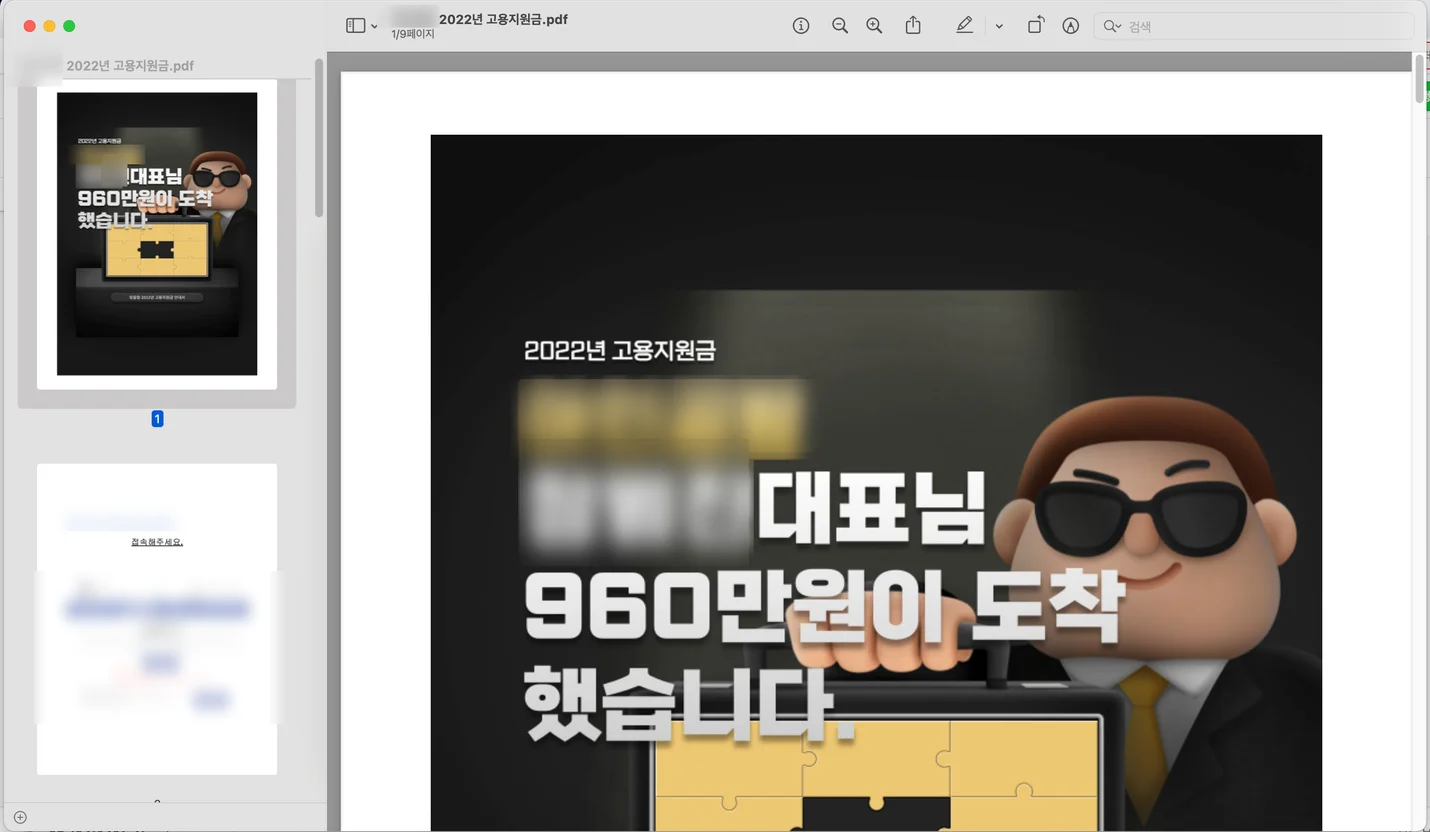
Task: Click the 1/9페이지 page indicator
Action: click(413, 34)
